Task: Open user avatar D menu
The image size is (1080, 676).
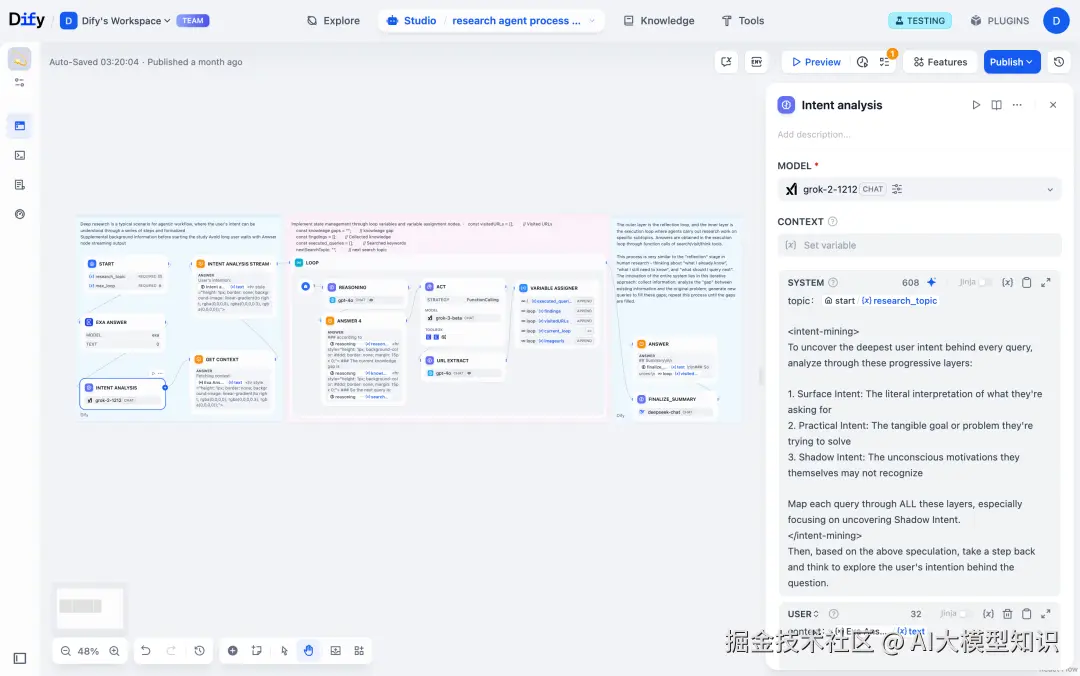Action: coord(1056,21)
